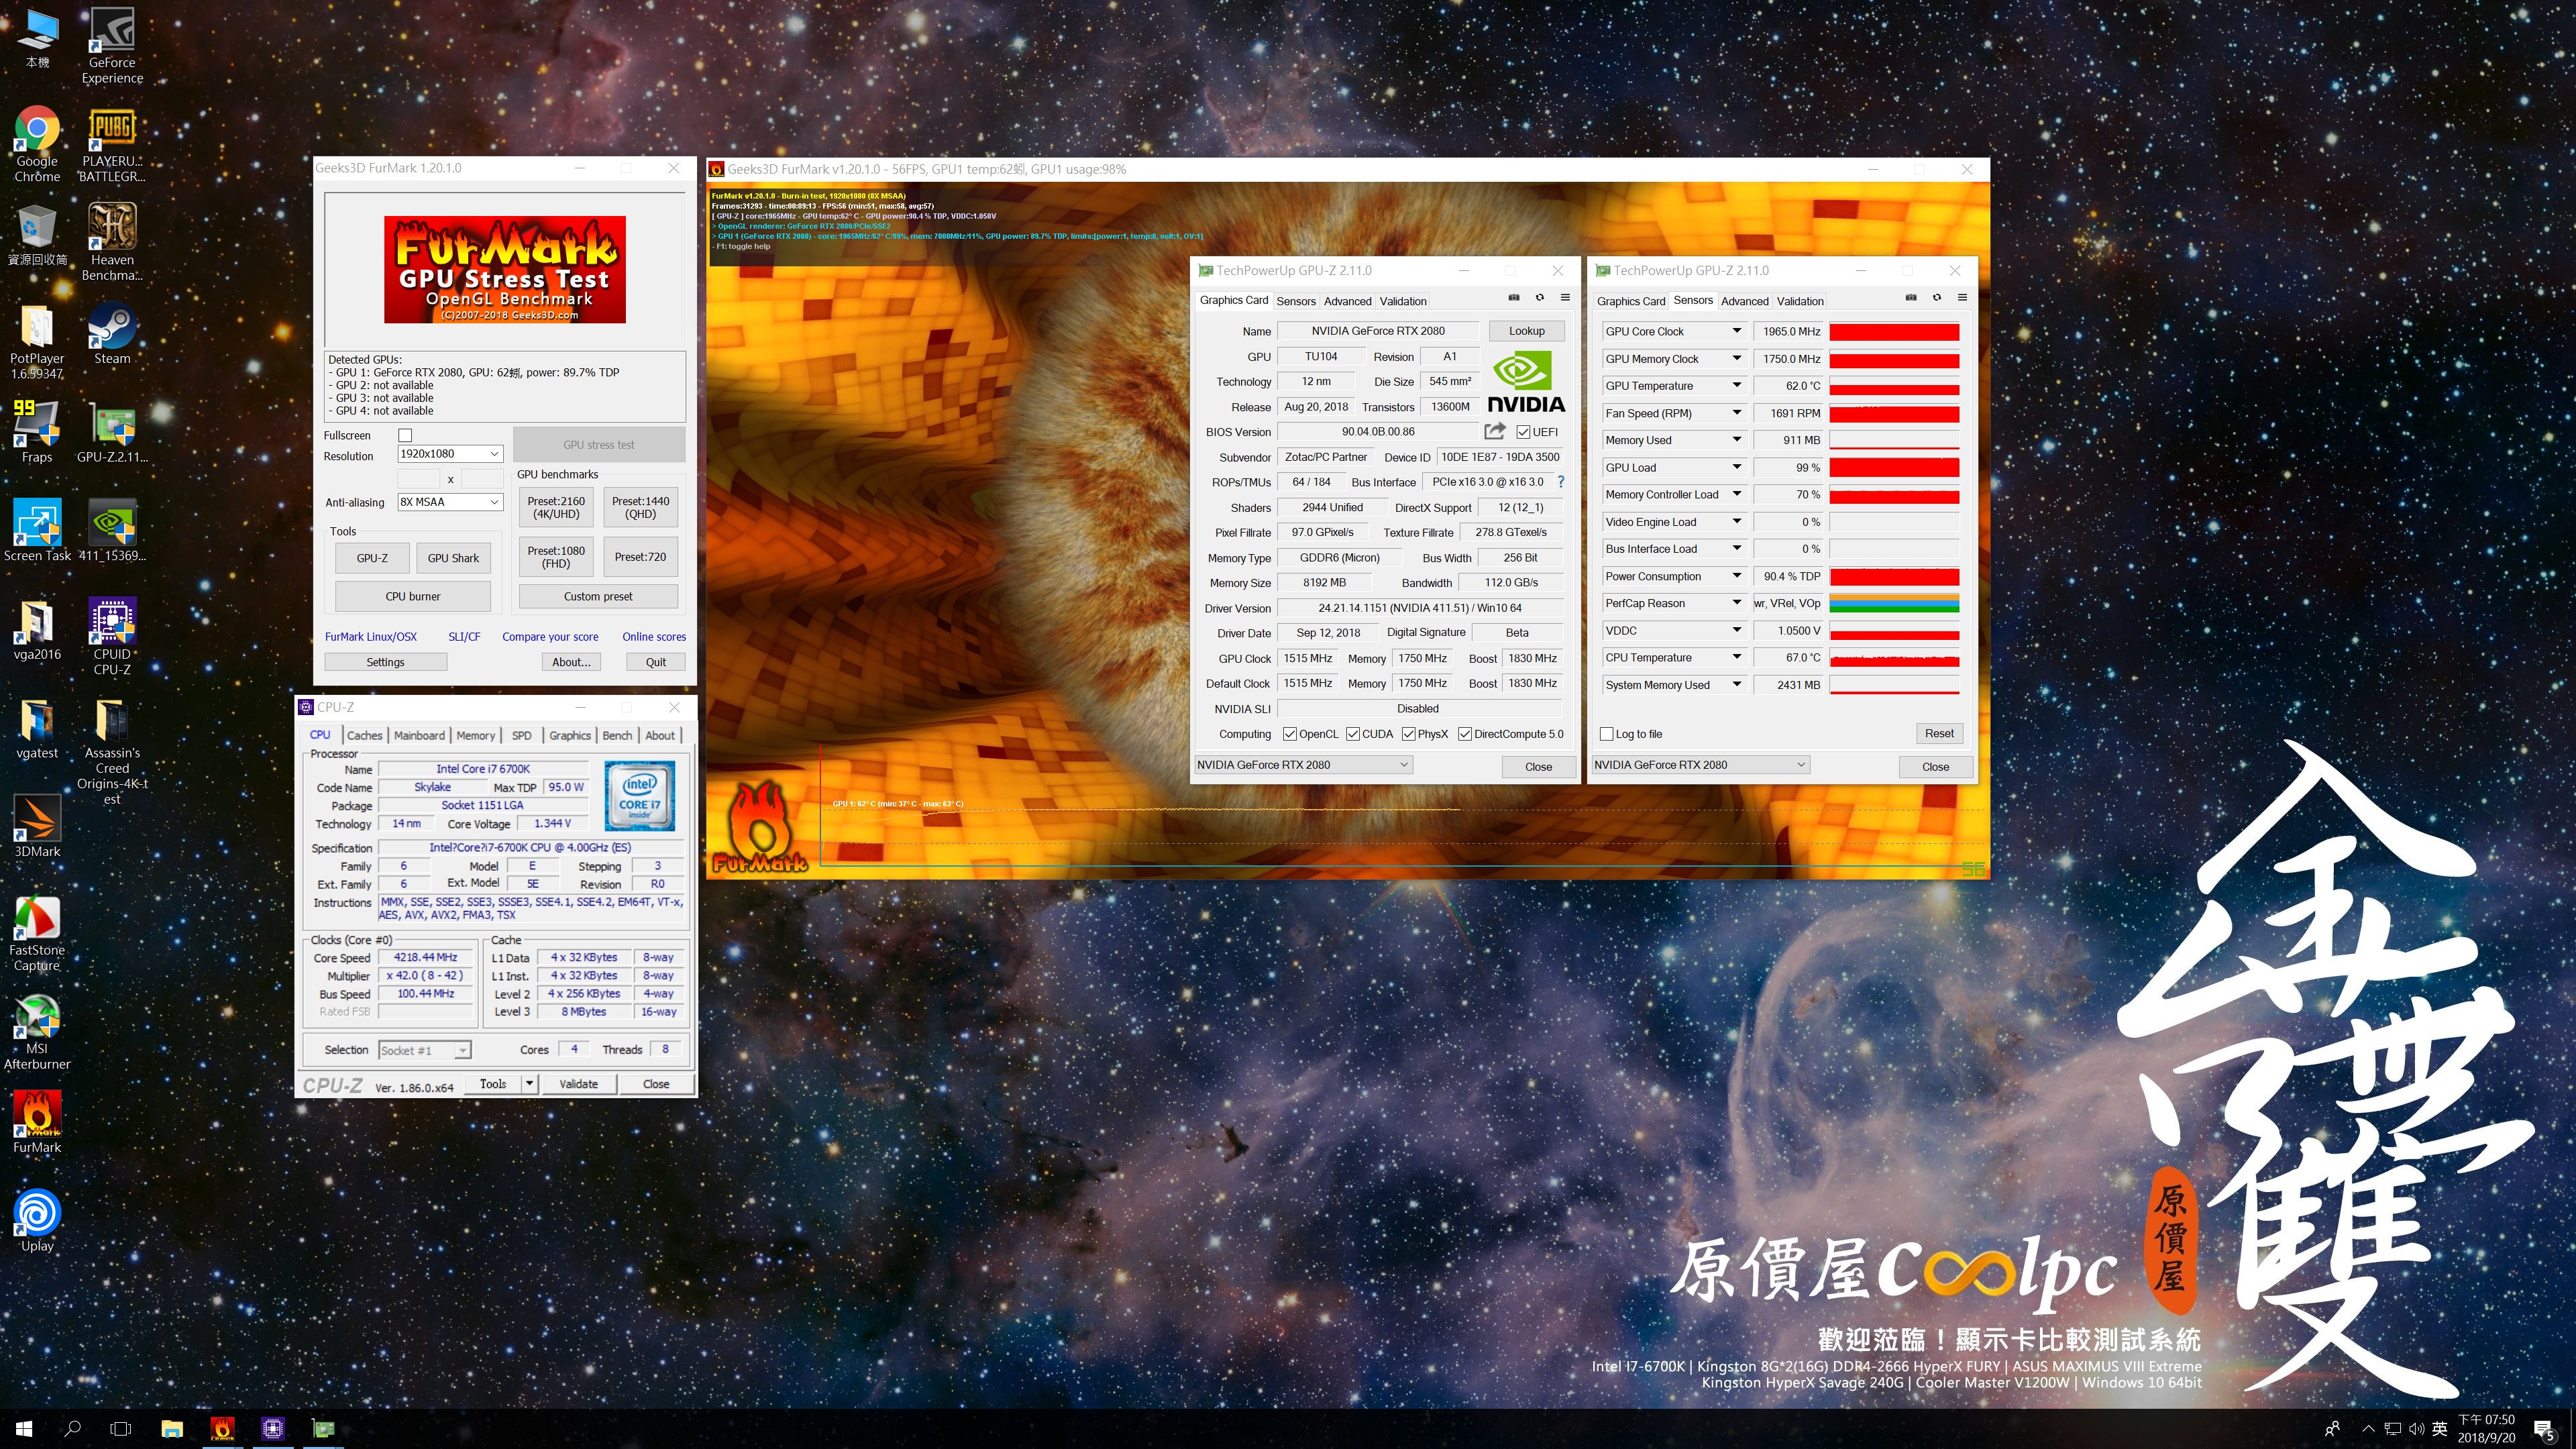The height and width of the screenshot is (1449, 2576).
Task: Click the custom resolution width input field
Action: (x=418, y=479)
